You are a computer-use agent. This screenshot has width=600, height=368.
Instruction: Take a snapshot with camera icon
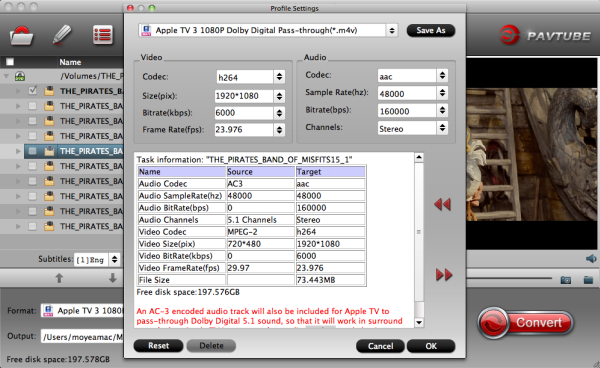click(x=566, y=280)
